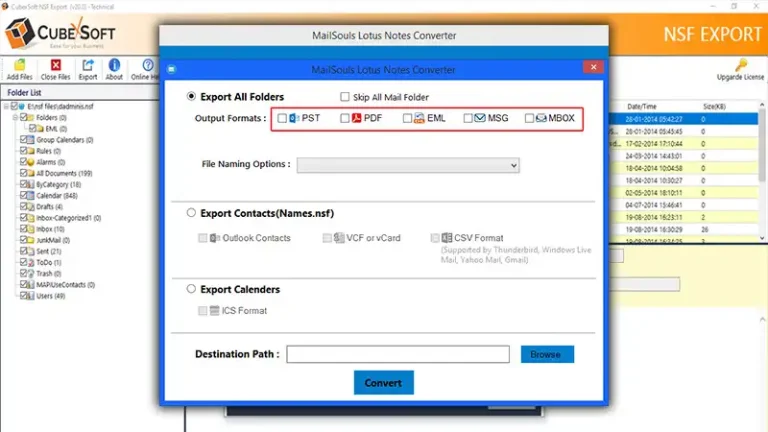Choose the Export Calenders radio option

pyautogui.click(x=191, y=289)
